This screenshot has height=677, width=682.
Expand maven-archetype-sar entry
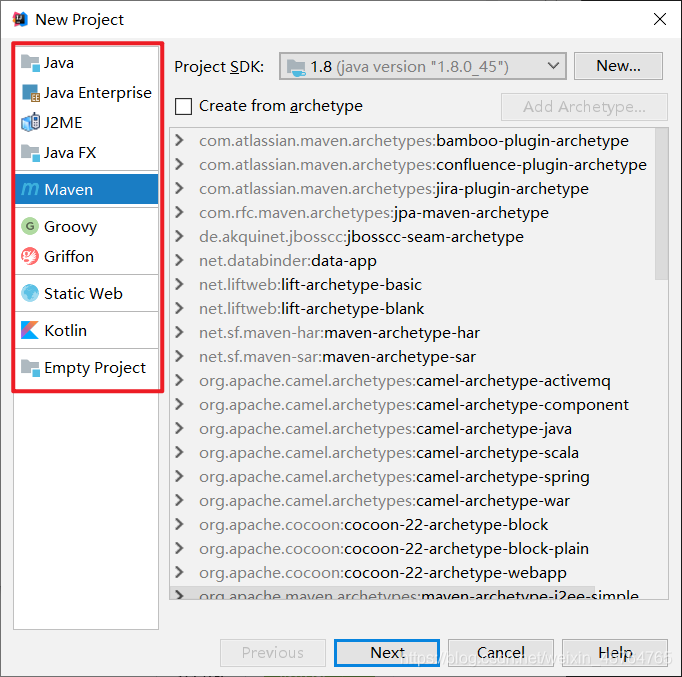tap(179, 356)
